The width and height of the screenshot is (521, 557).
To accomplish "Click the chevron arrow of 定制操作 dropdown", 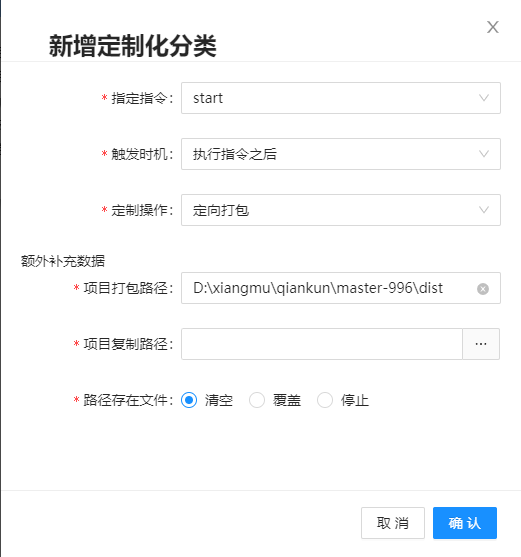I will coord(484,210).
